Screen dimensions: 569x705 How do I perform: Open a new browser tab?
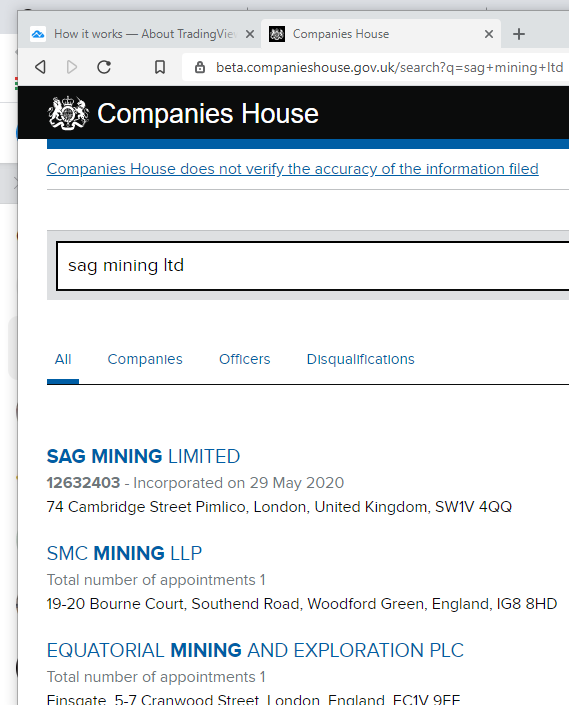[x=519, y=34]
